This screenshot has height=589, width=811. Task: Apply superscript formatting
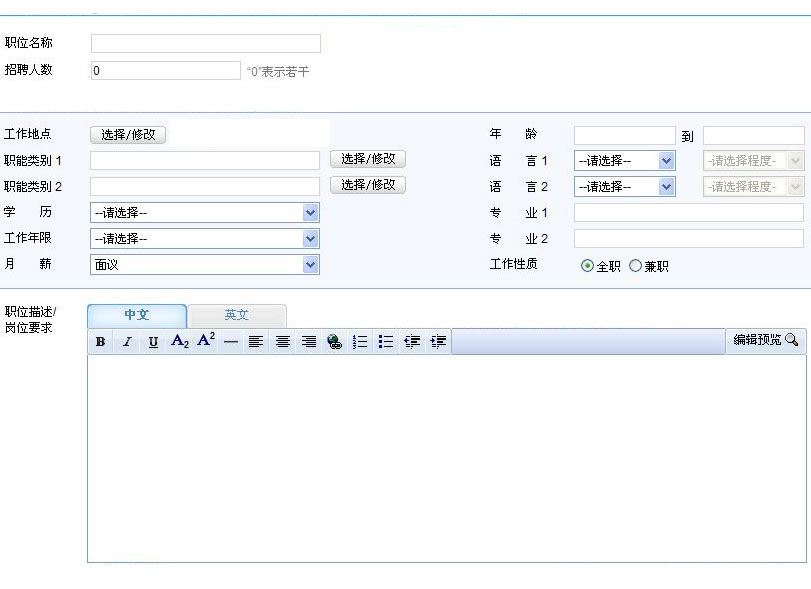[x=206, y=341]
